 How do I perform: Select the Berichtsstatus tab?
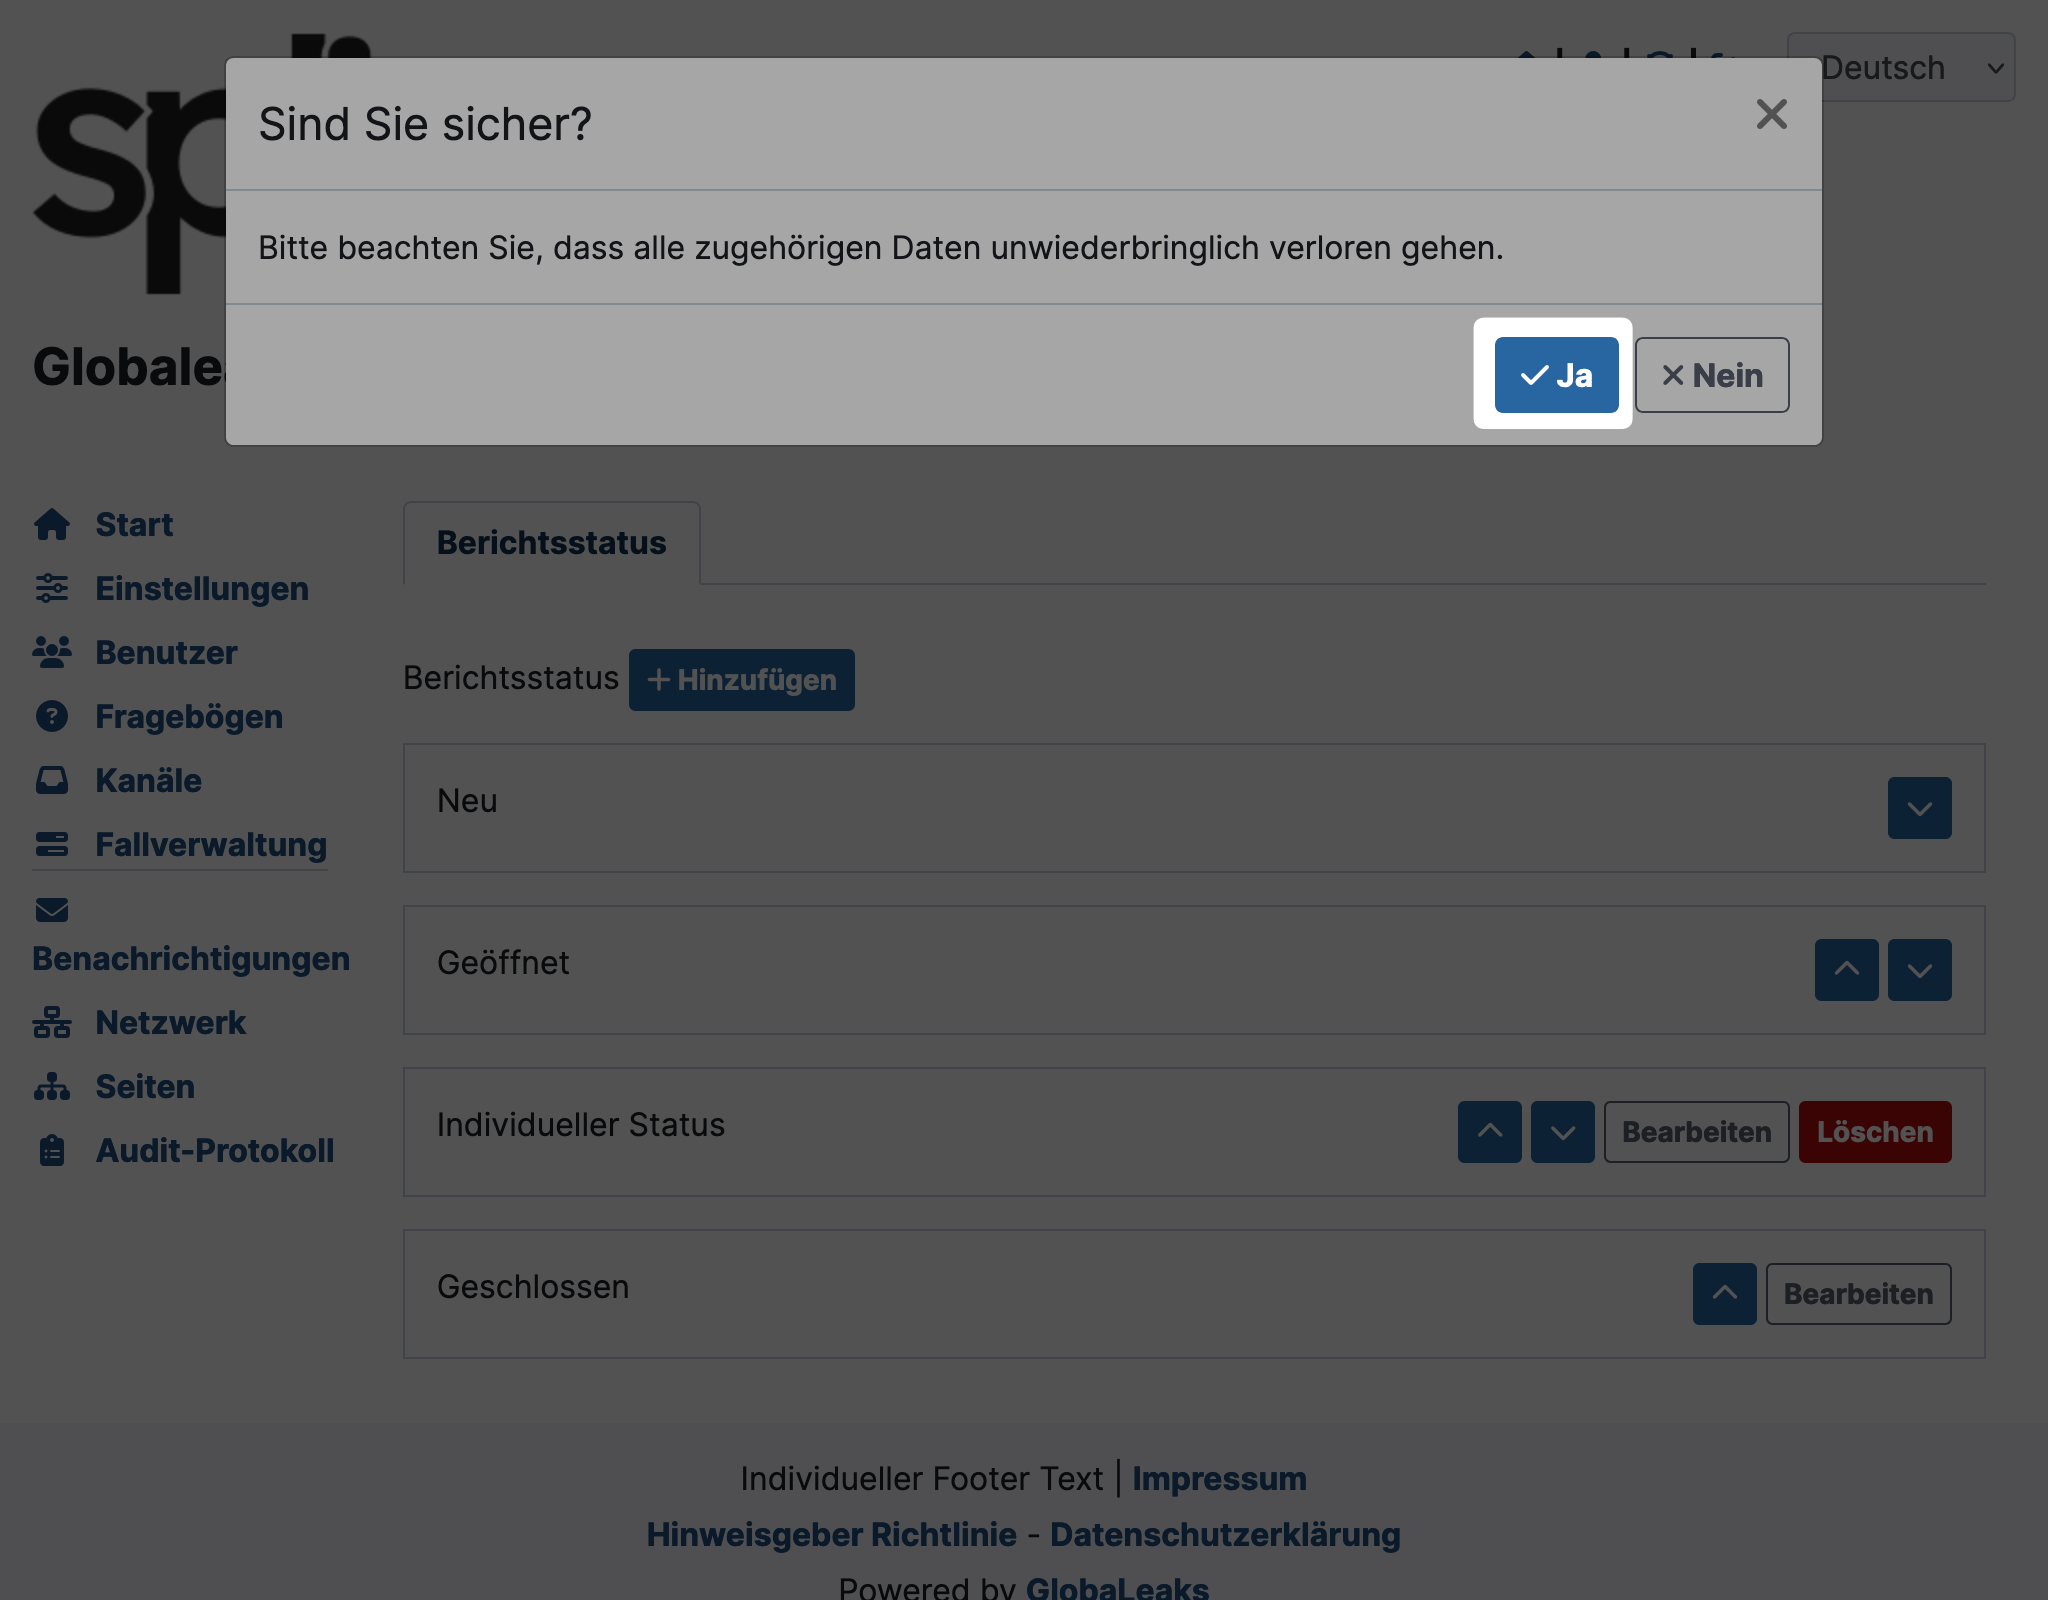(x=552, y=542)
